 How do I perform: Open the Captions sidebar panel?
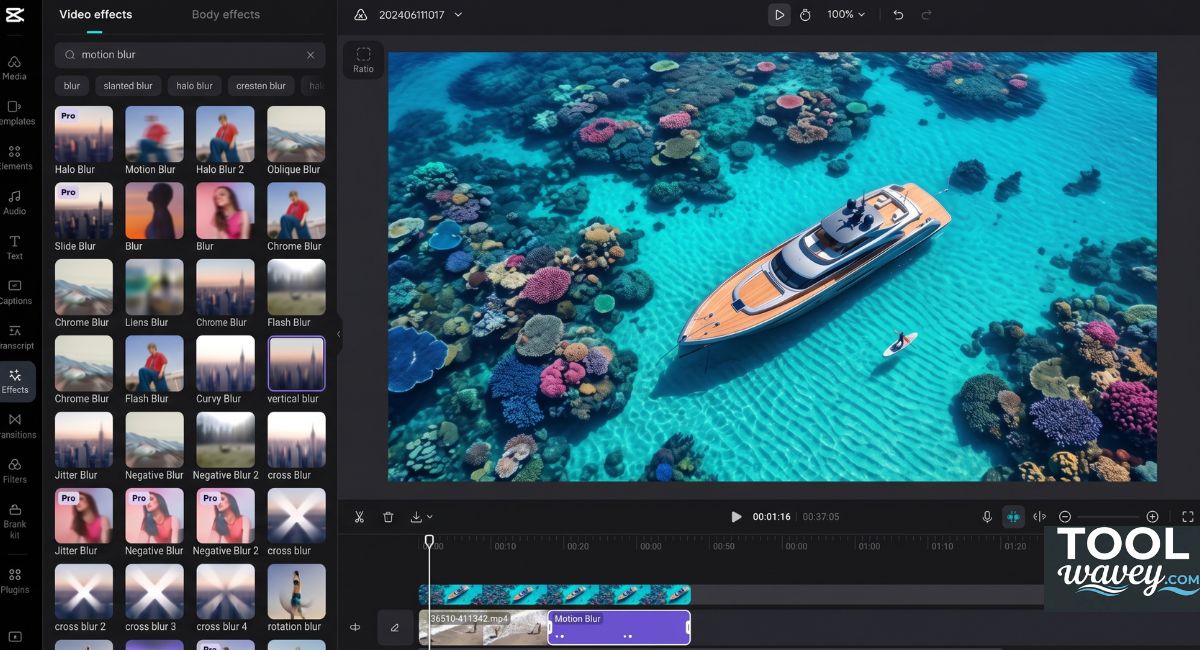point(15,291)
